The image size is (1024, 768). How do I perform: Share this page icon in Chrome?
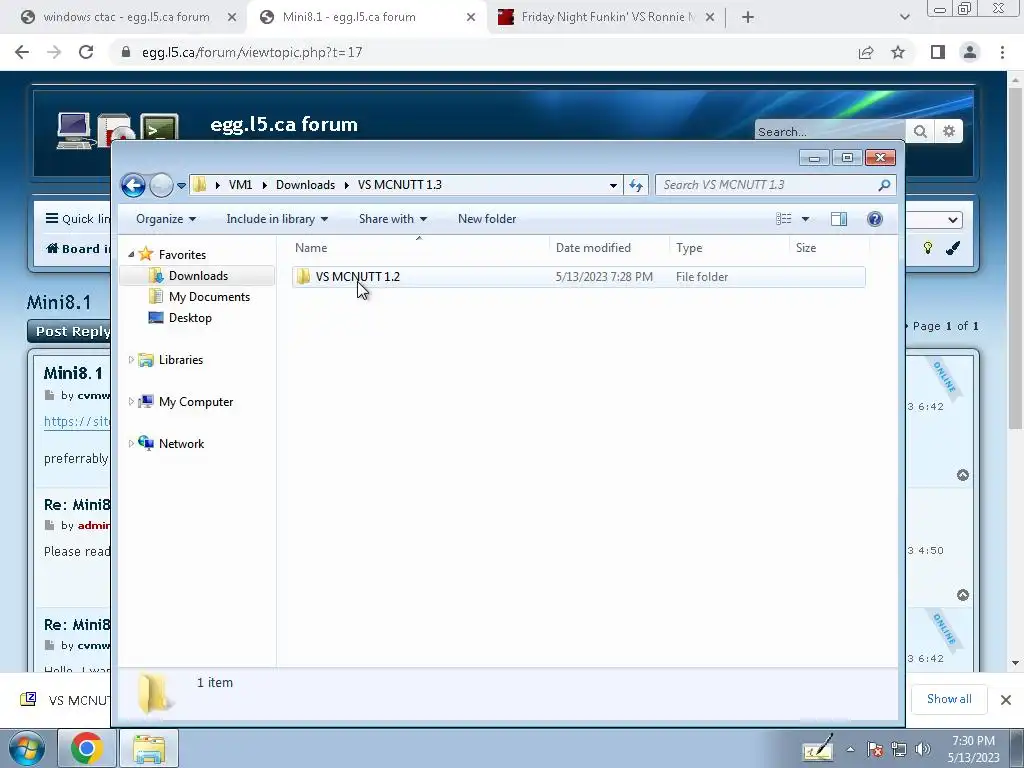click(x=866, y=52)
